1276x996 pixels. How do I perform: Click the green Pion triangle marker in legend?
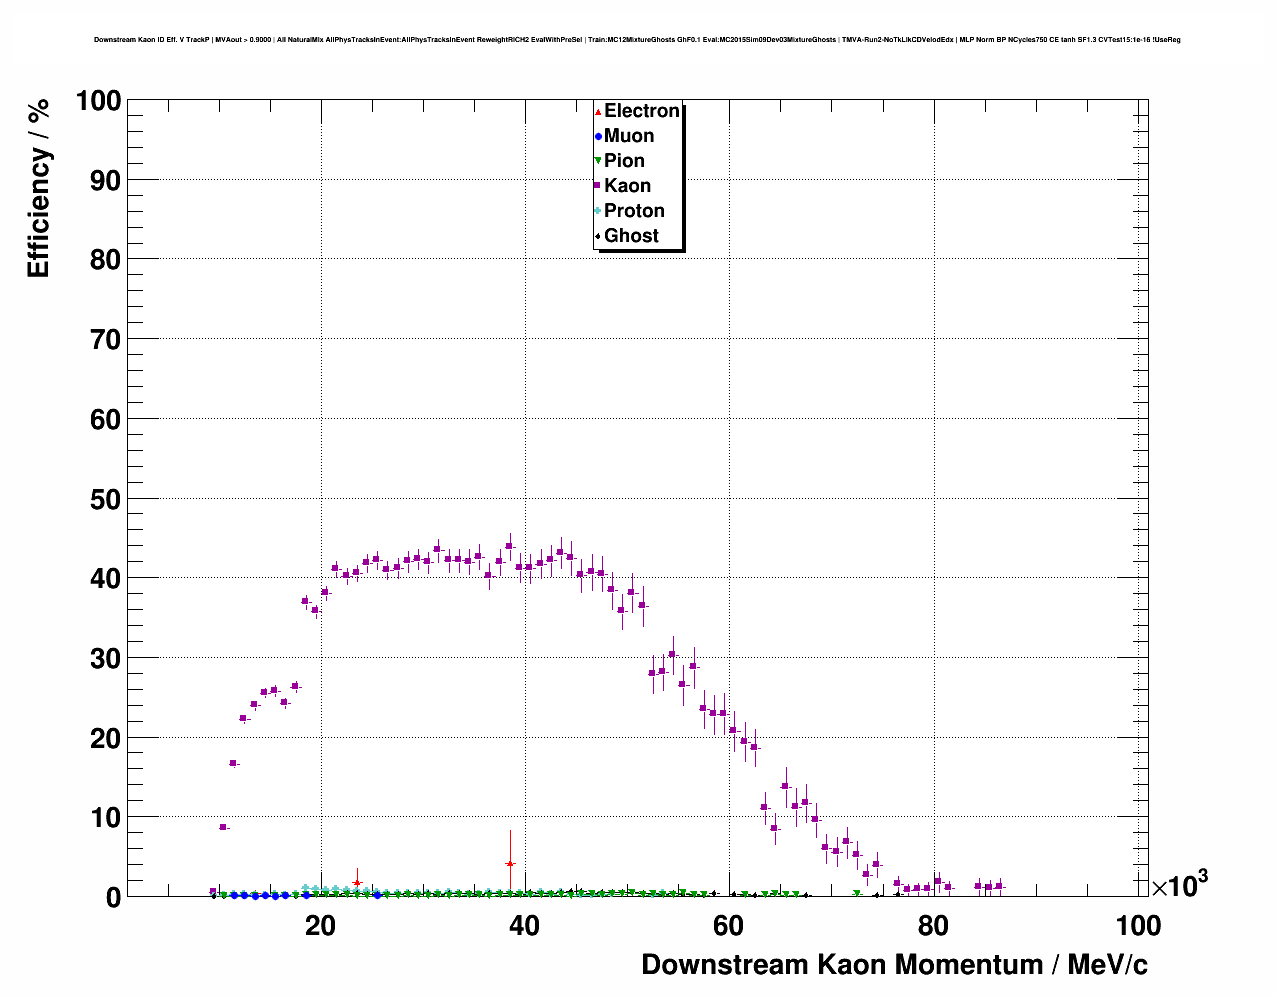pyautogui.click(x=598, y=161)
